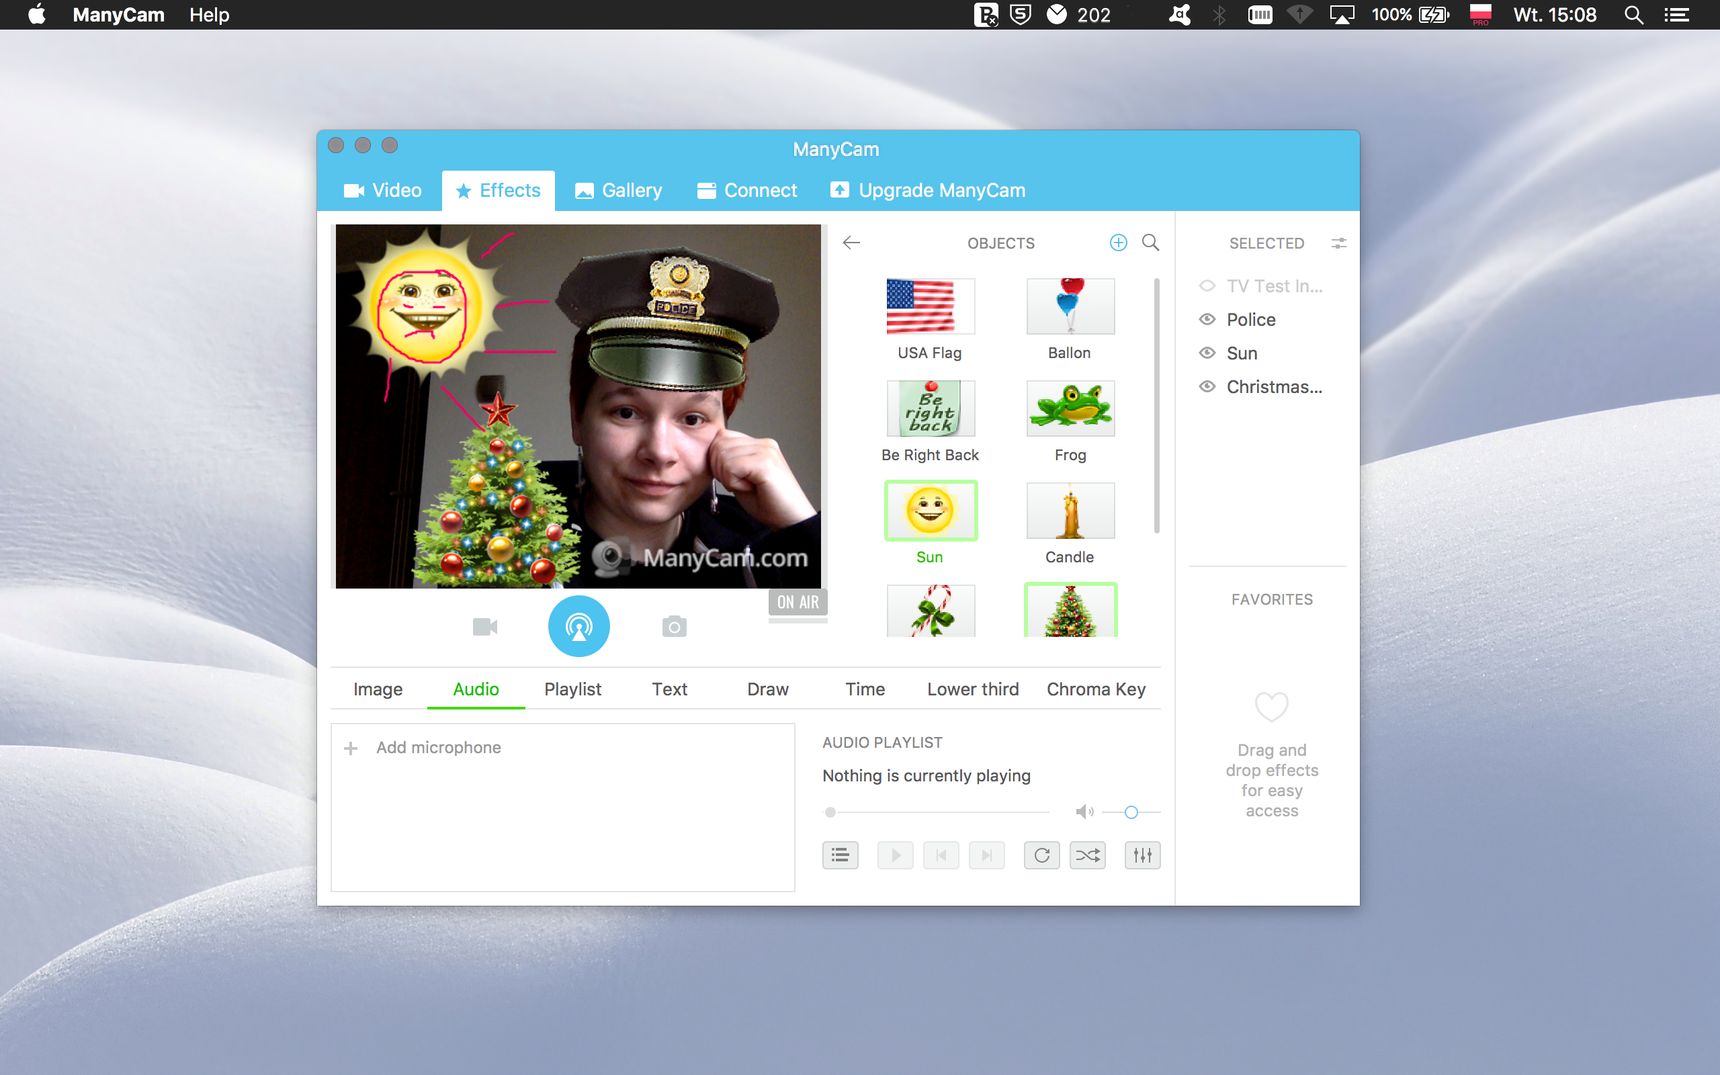Go back using the Objects back arrow
This screenshot has width=1720, height=1075.
[x=851, y=243]
